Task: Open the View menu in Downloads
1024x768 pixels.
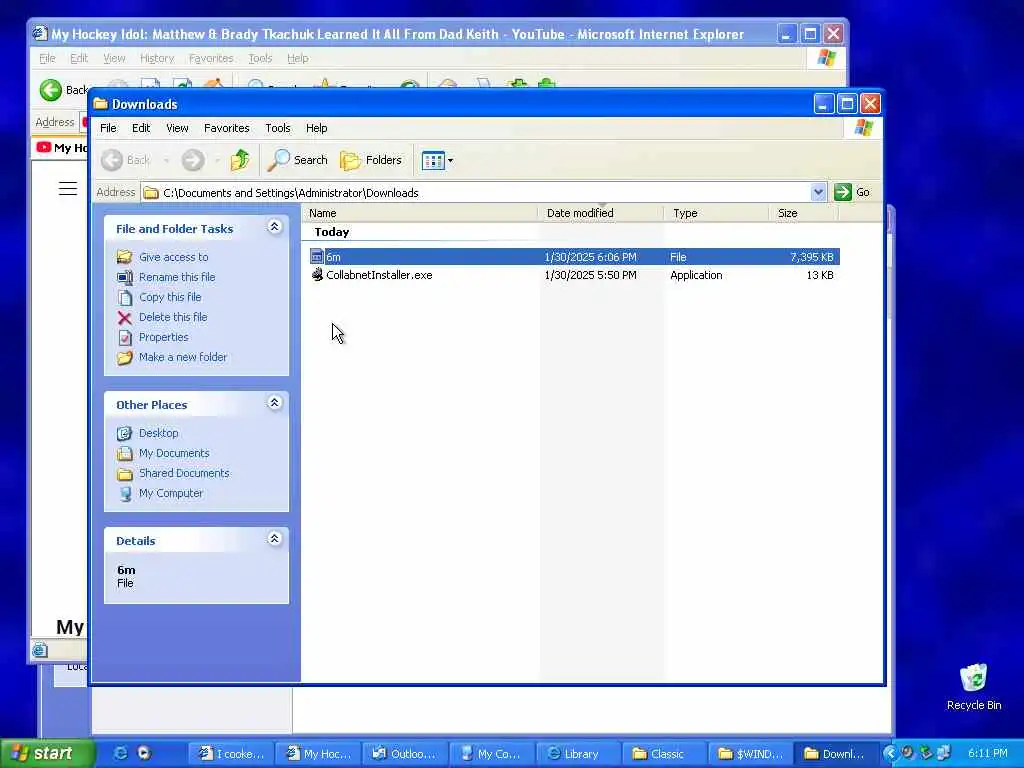Action: click(177, 128)
